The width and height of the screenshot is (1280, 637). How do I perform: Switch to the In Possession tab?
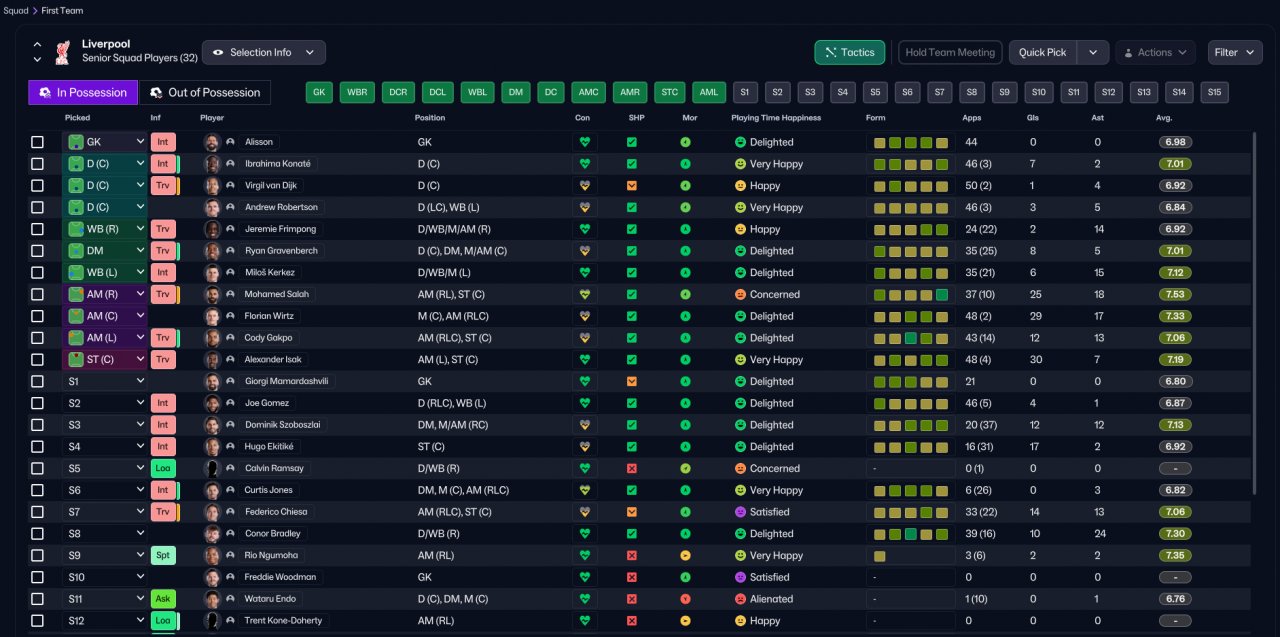pyautogui.click(x=83, y=92)
